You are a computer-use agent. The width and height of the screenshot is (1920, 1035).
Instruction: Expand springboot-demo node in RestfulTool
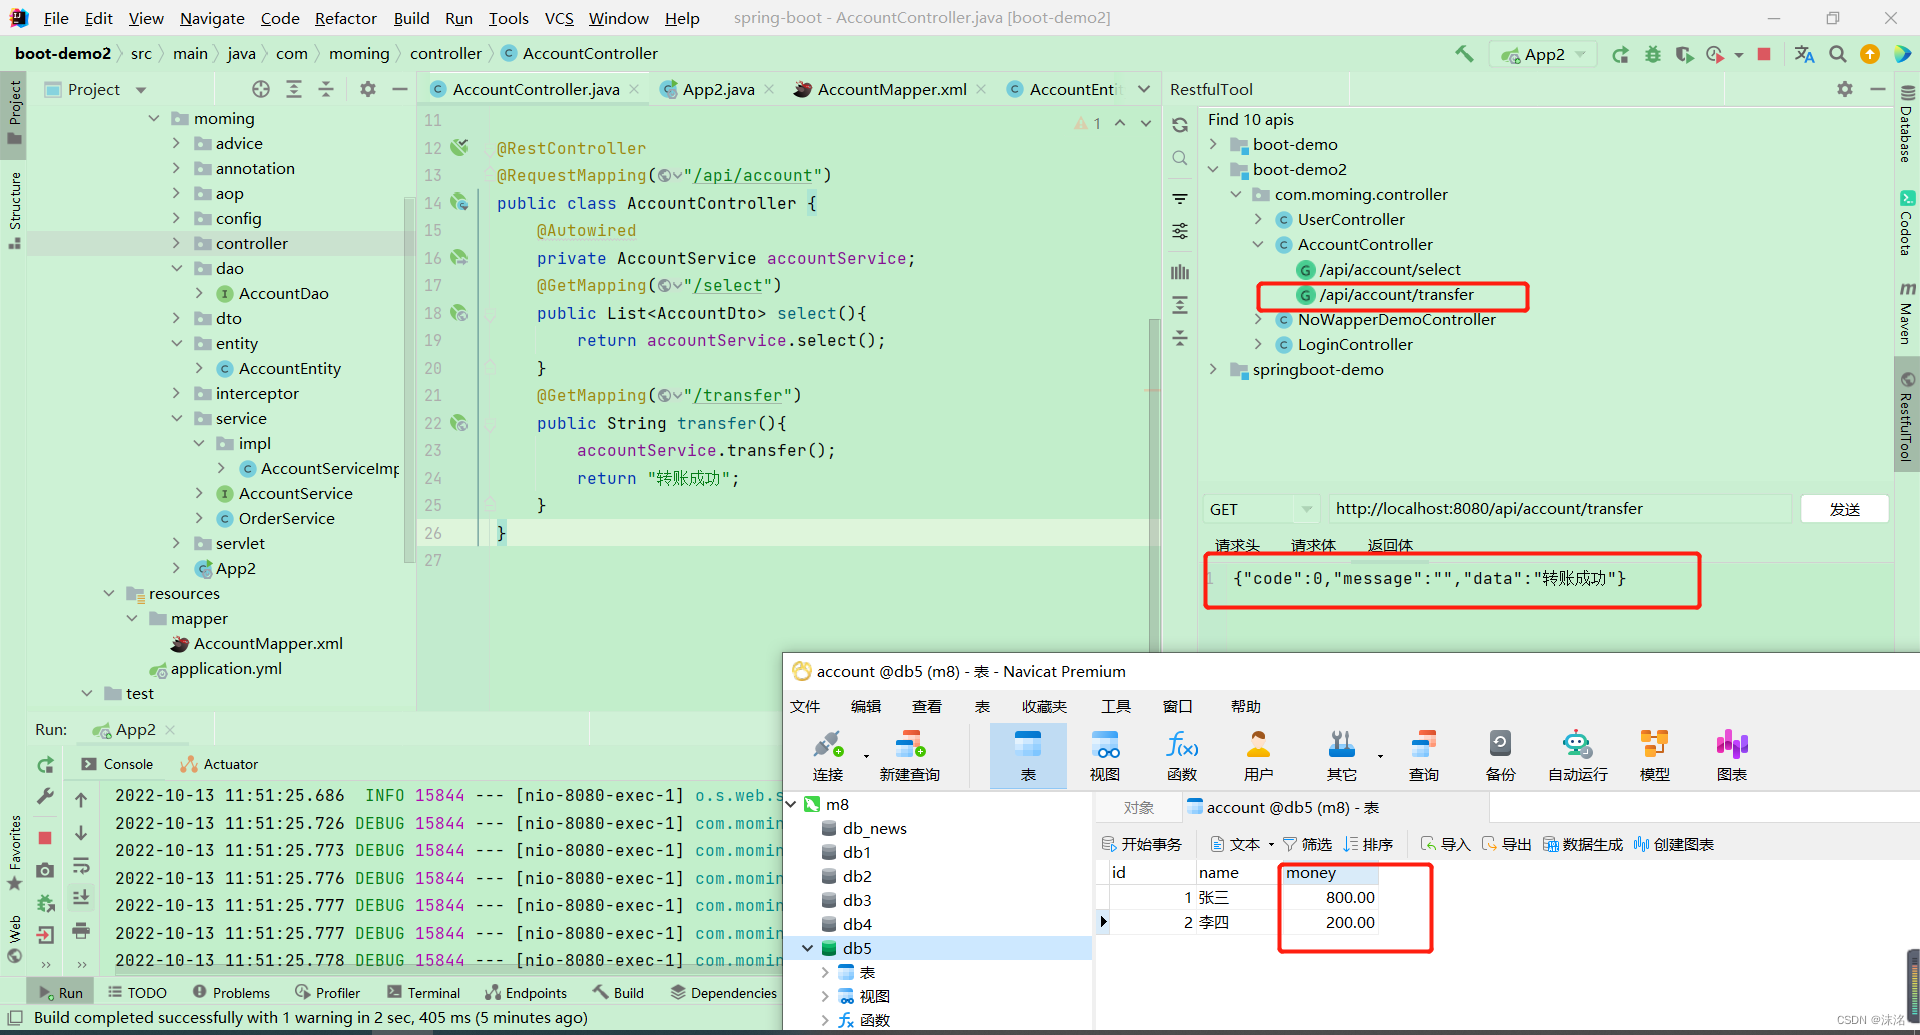[1213, 369]
